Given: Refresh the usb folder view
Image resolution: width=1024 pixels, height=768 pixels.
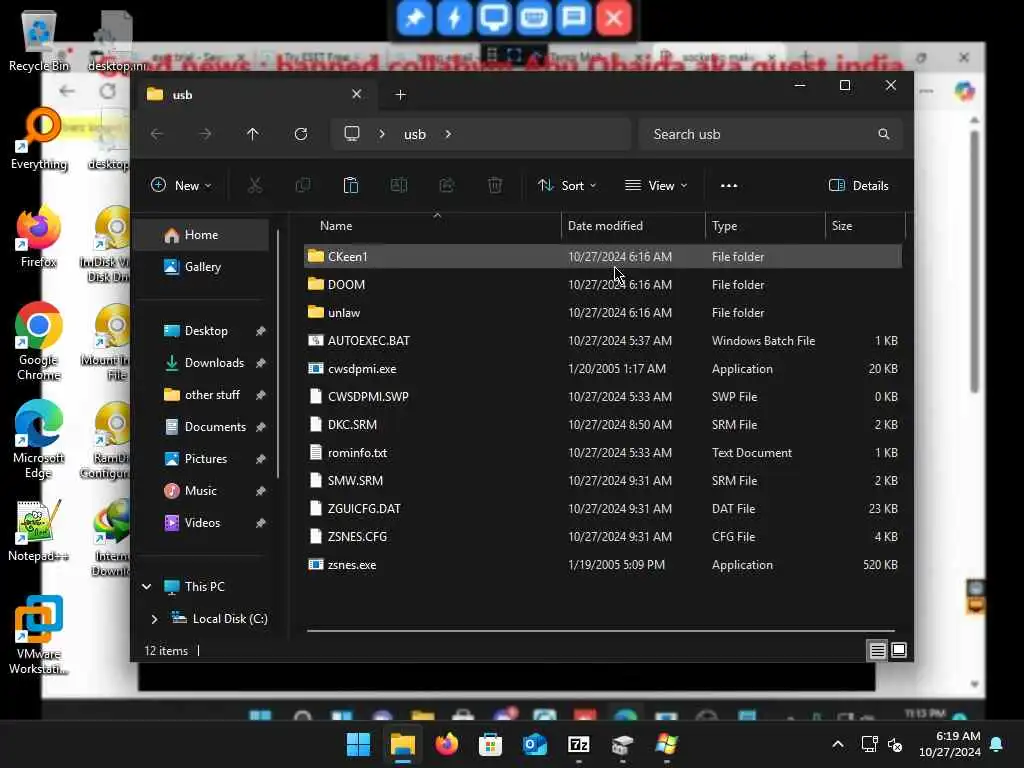Looking at the screenshot, I should click(301, 134).
